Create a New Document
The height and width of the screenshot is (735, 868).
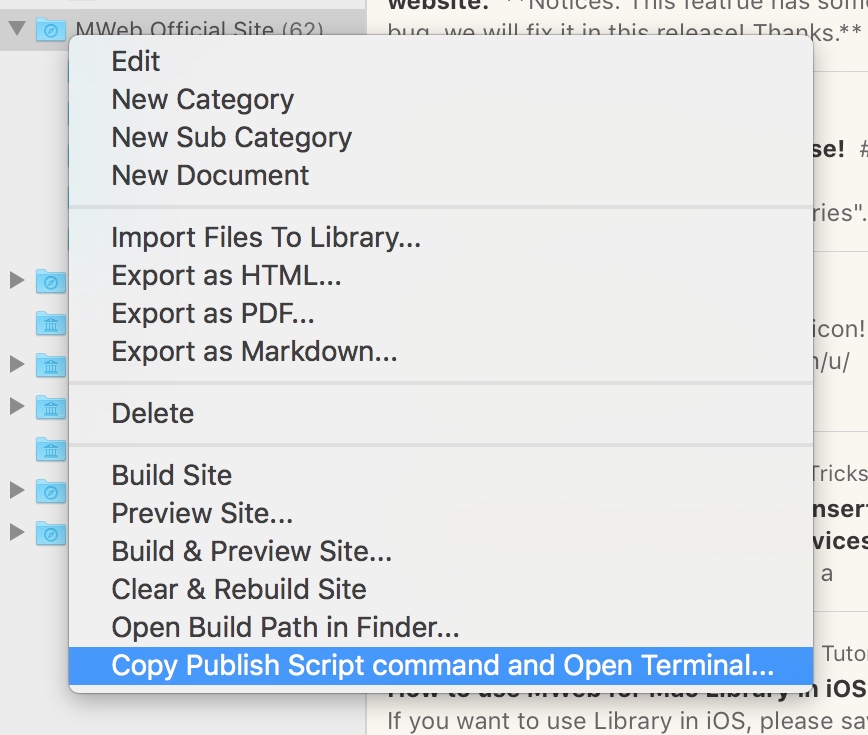tap(210, 175)
